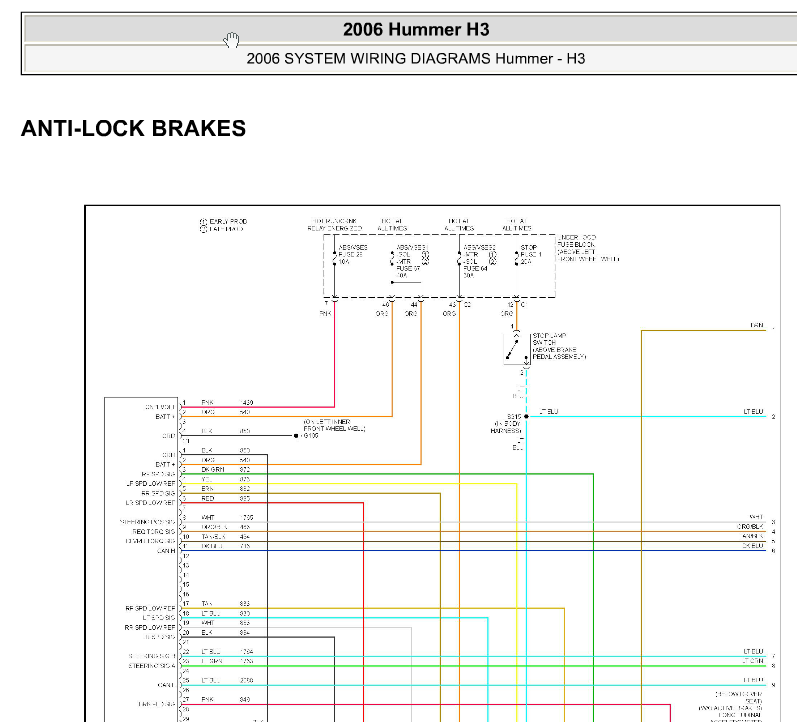The image size is (797, 722).
Task: Click the 'TAN/BLK' wire label at pin 10
Action: click(x=213, y=536)
